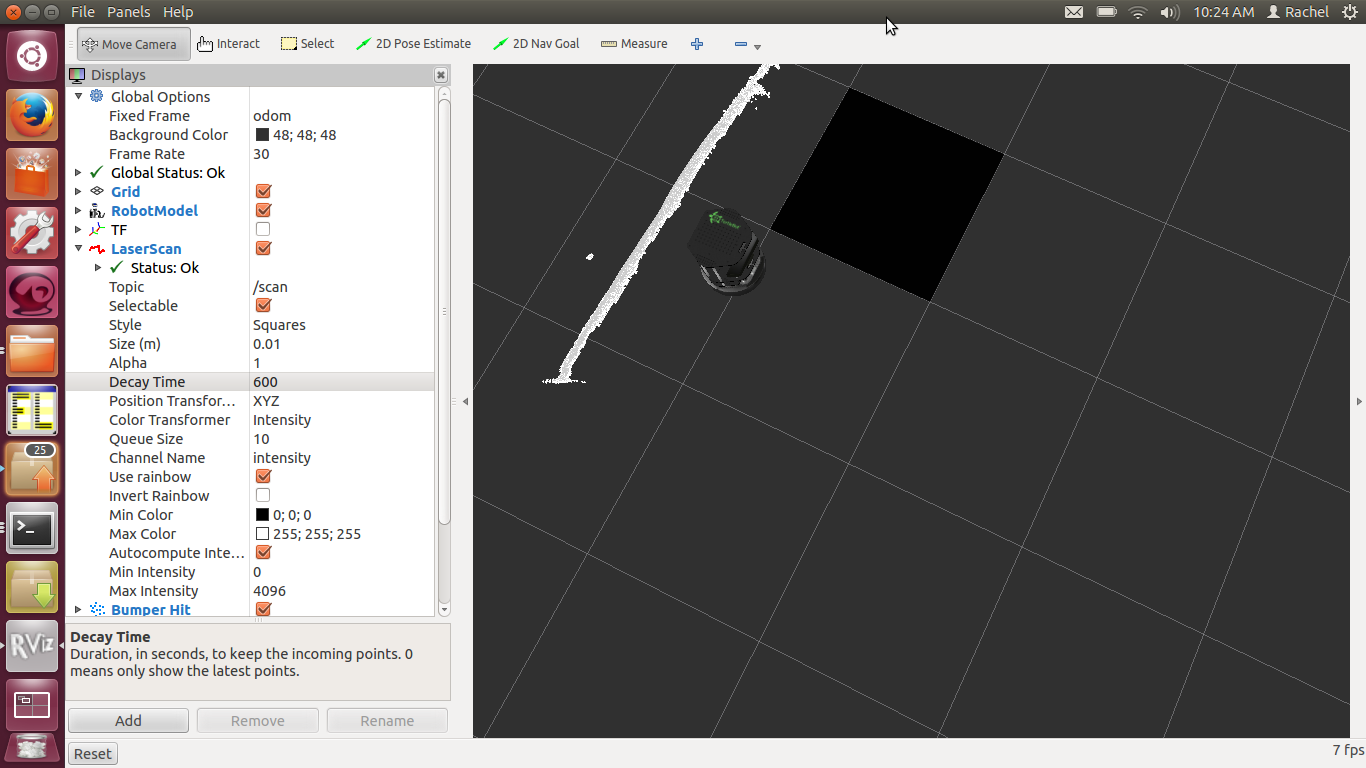Open the Software Updater with badge 25
Screen dimensions: 1366x768
(32, 469)
